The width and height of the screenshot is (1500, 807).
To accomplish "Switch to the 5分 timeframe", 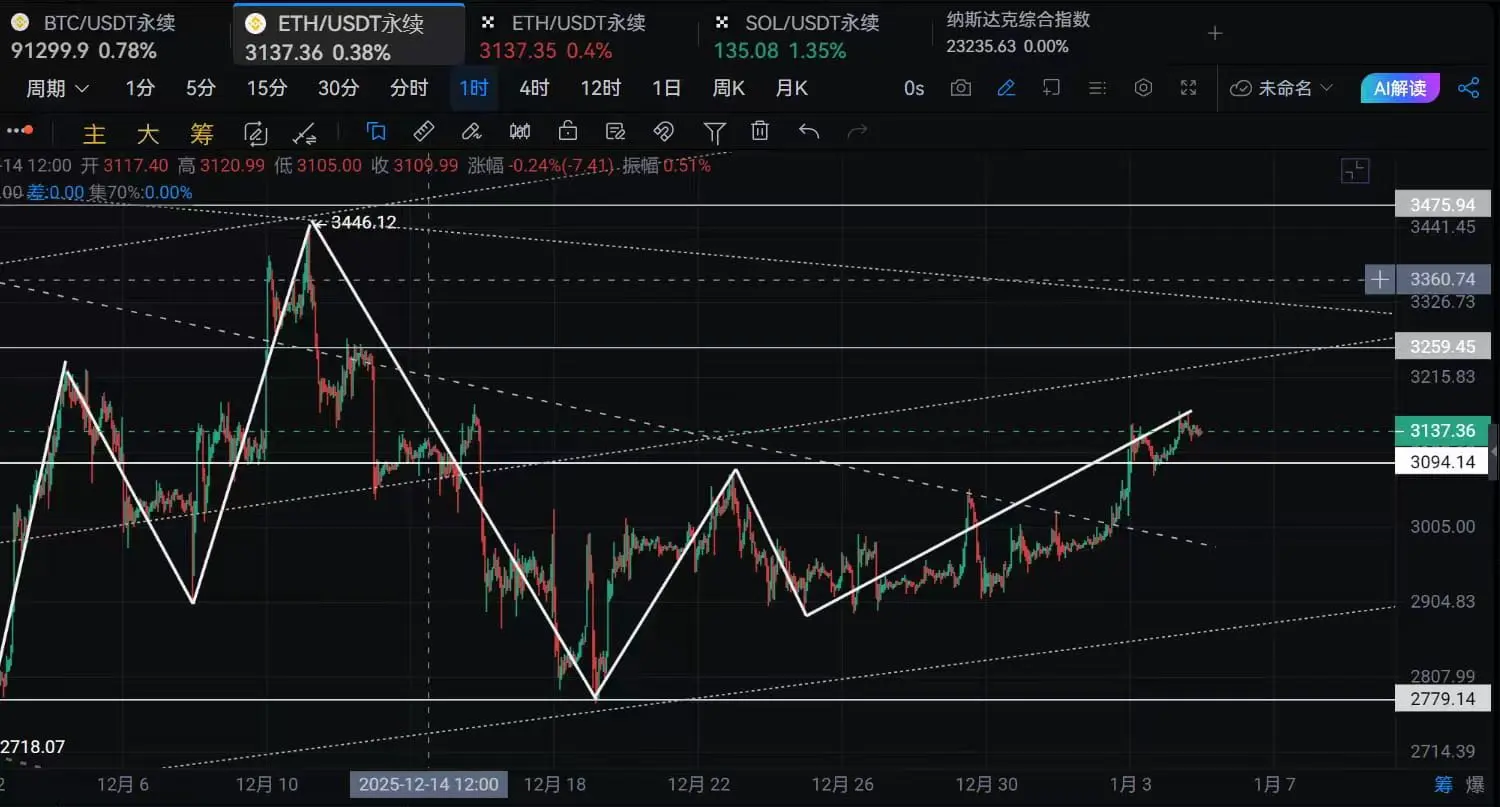I will tap(201, 88).
